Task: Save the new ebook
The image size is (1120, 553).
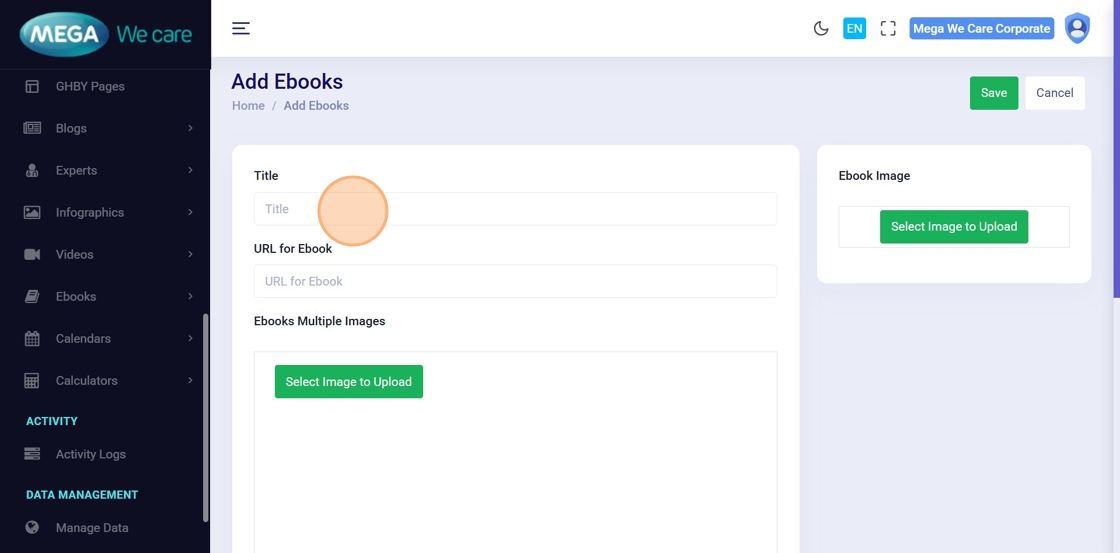Action: [993, 93]
